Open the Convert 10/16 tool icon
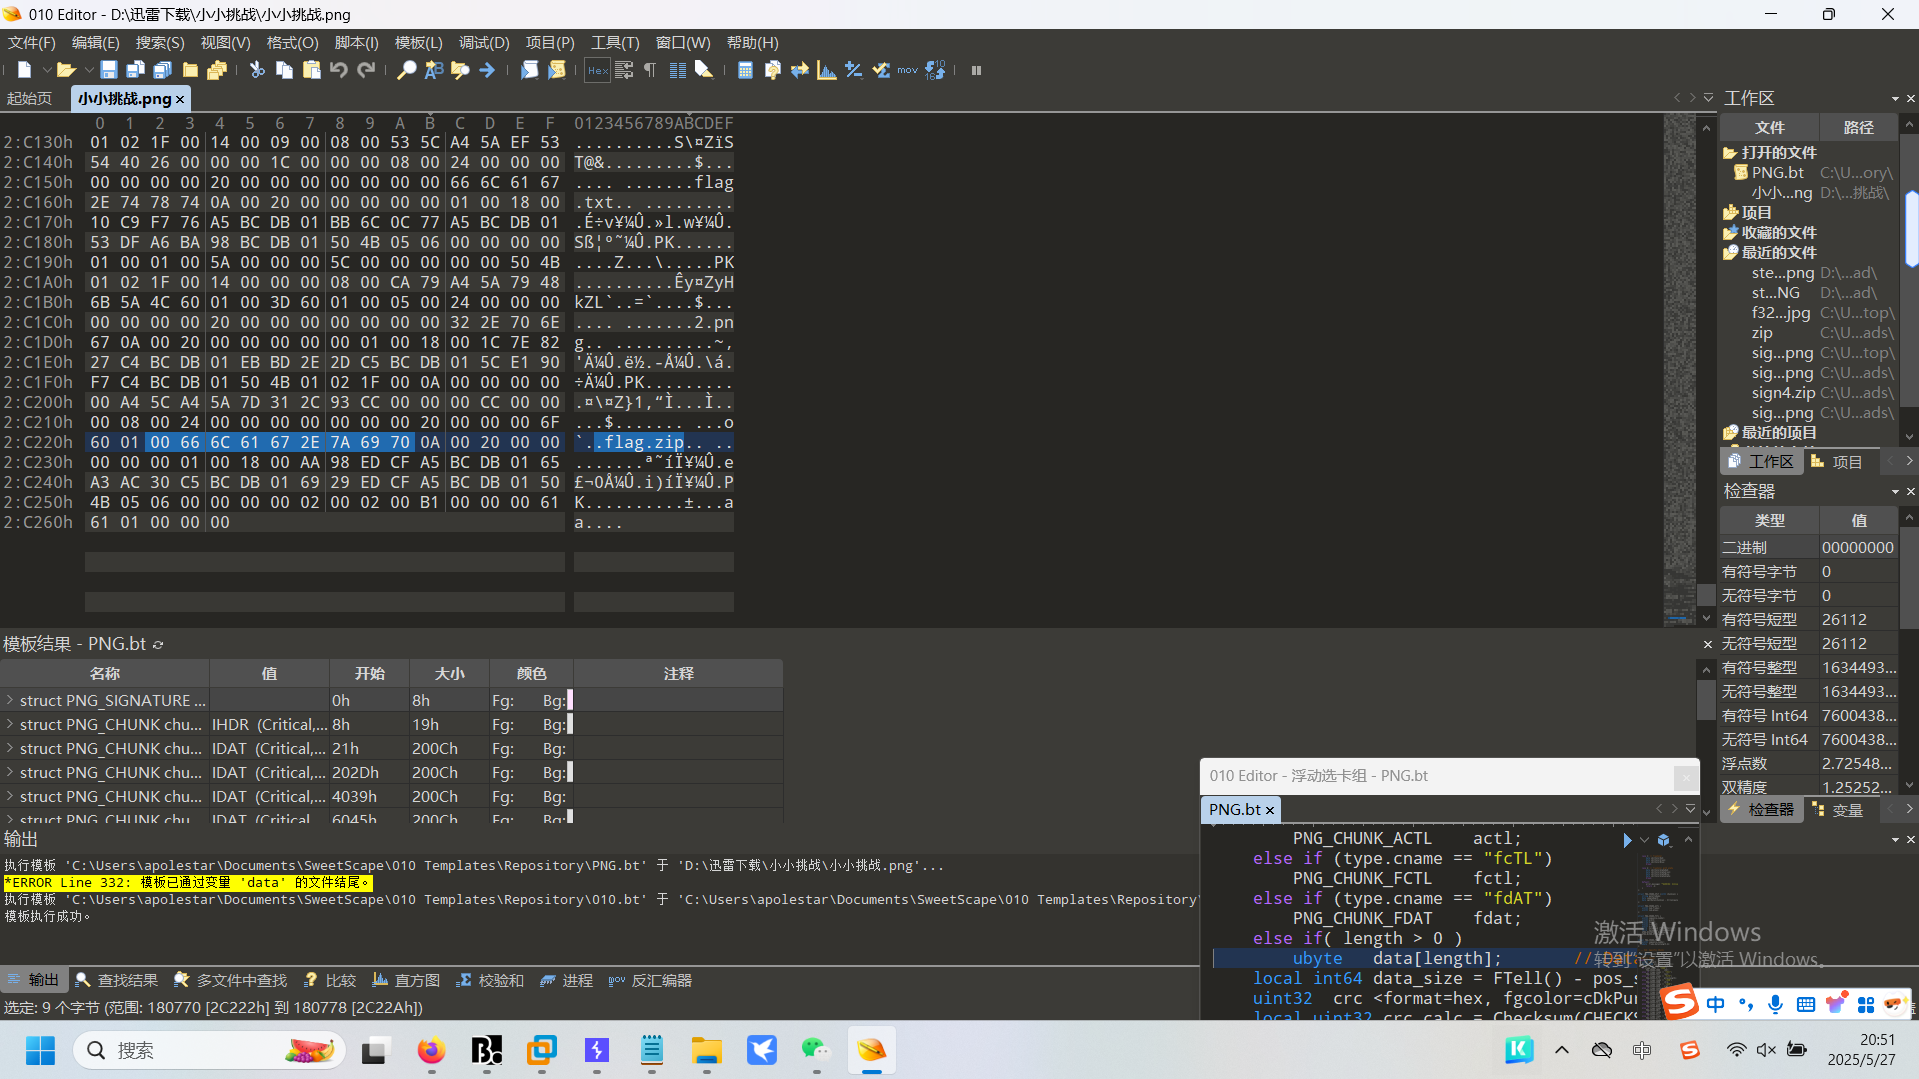This screenshot has height=1079, width=1919. (x=935, y=70)
